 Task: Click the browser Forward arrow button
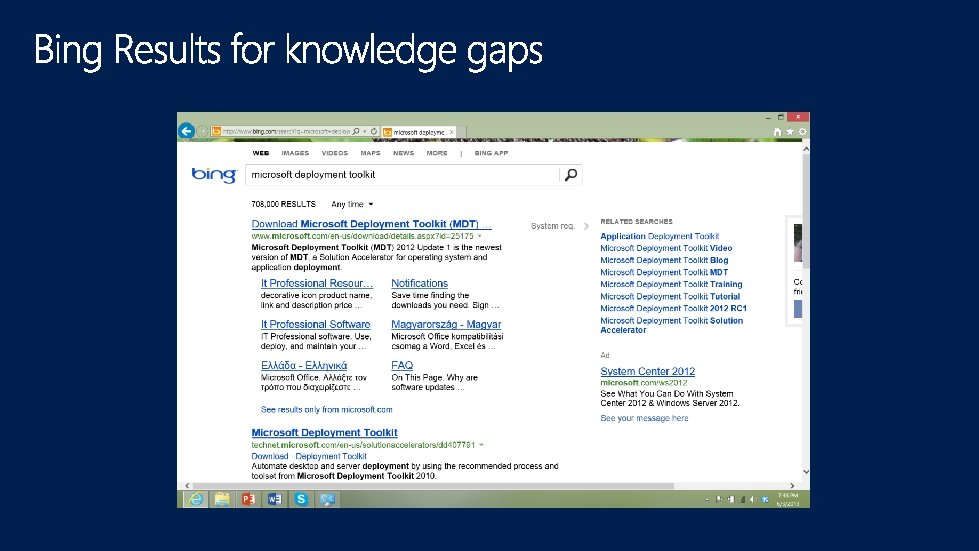point(202,131)
